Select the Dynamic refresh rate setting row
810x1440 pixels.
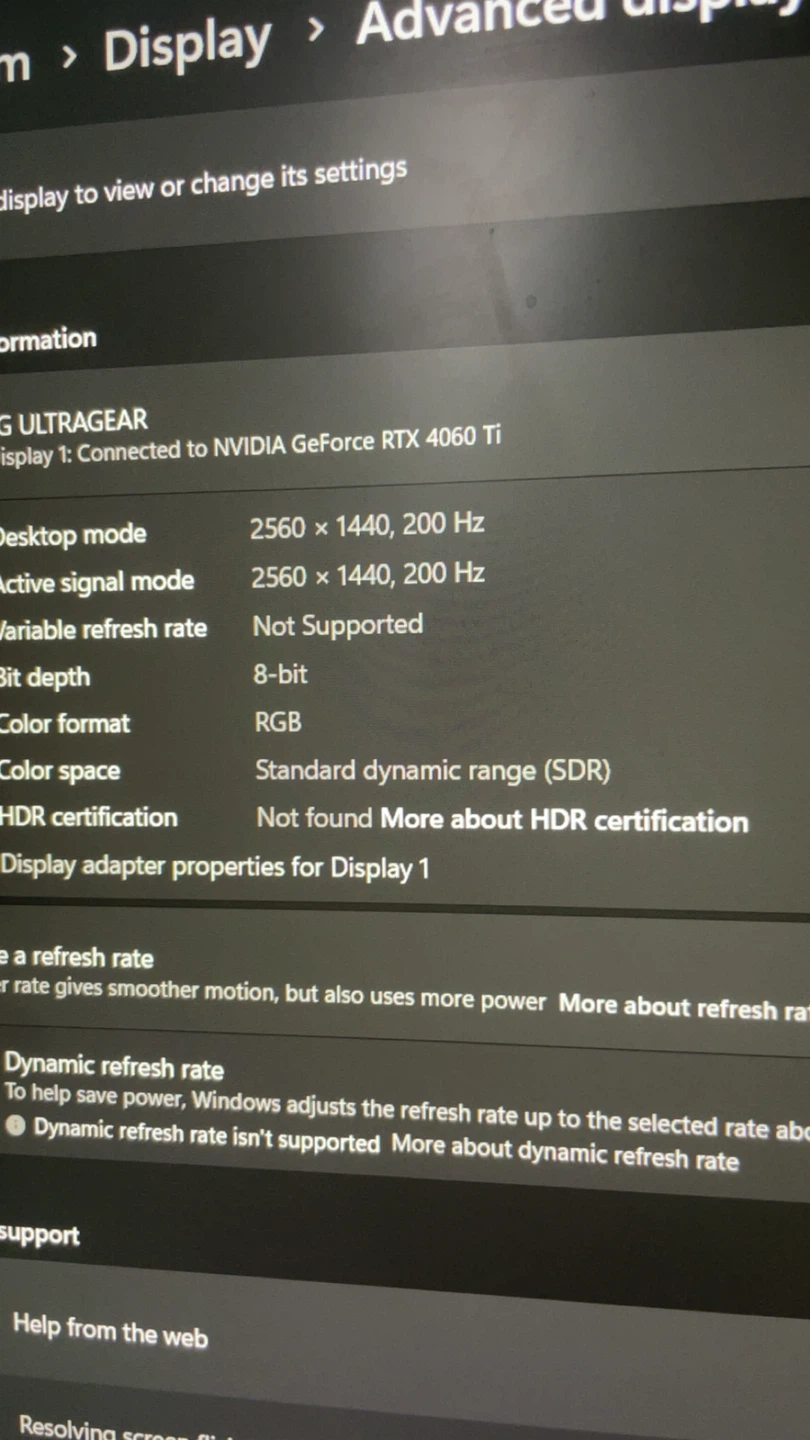[x=405, y=1113]
